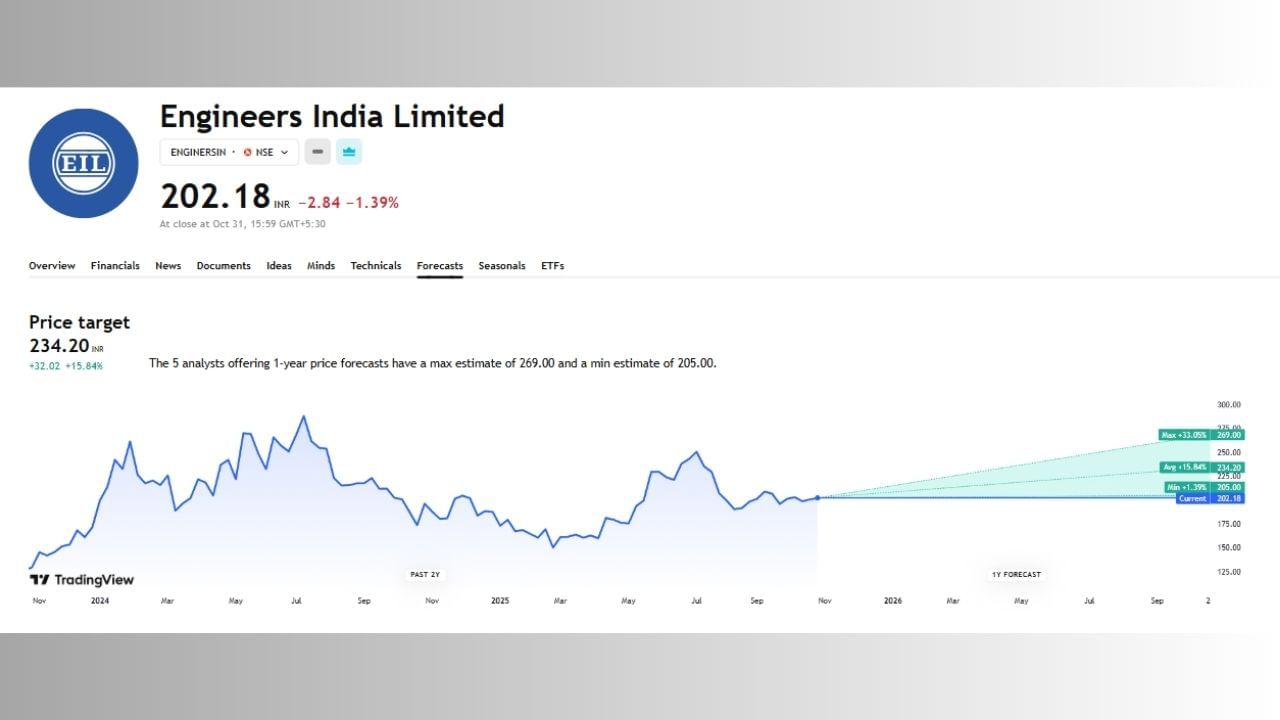The image size is (1280, 720).
Task: Click the PAST 2Y chart label
Action: pyautogui.click(x=425, y=574)
